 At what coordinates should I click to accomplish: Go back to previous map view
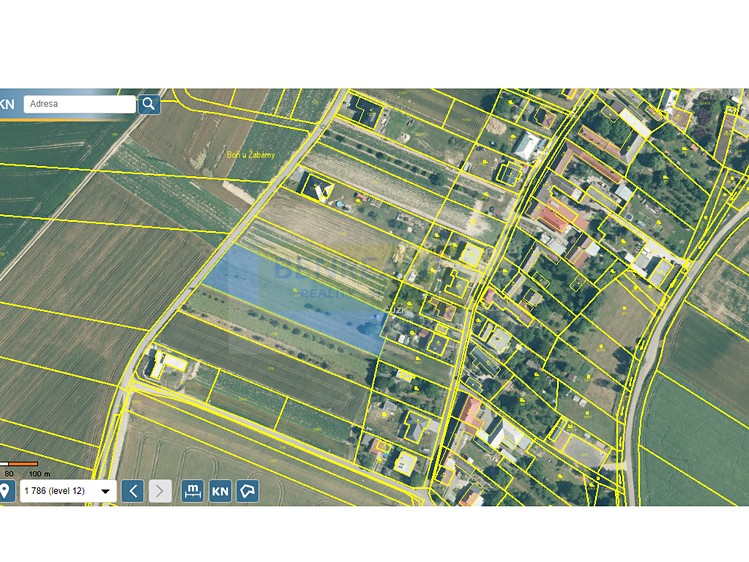[x=133, y=491]
